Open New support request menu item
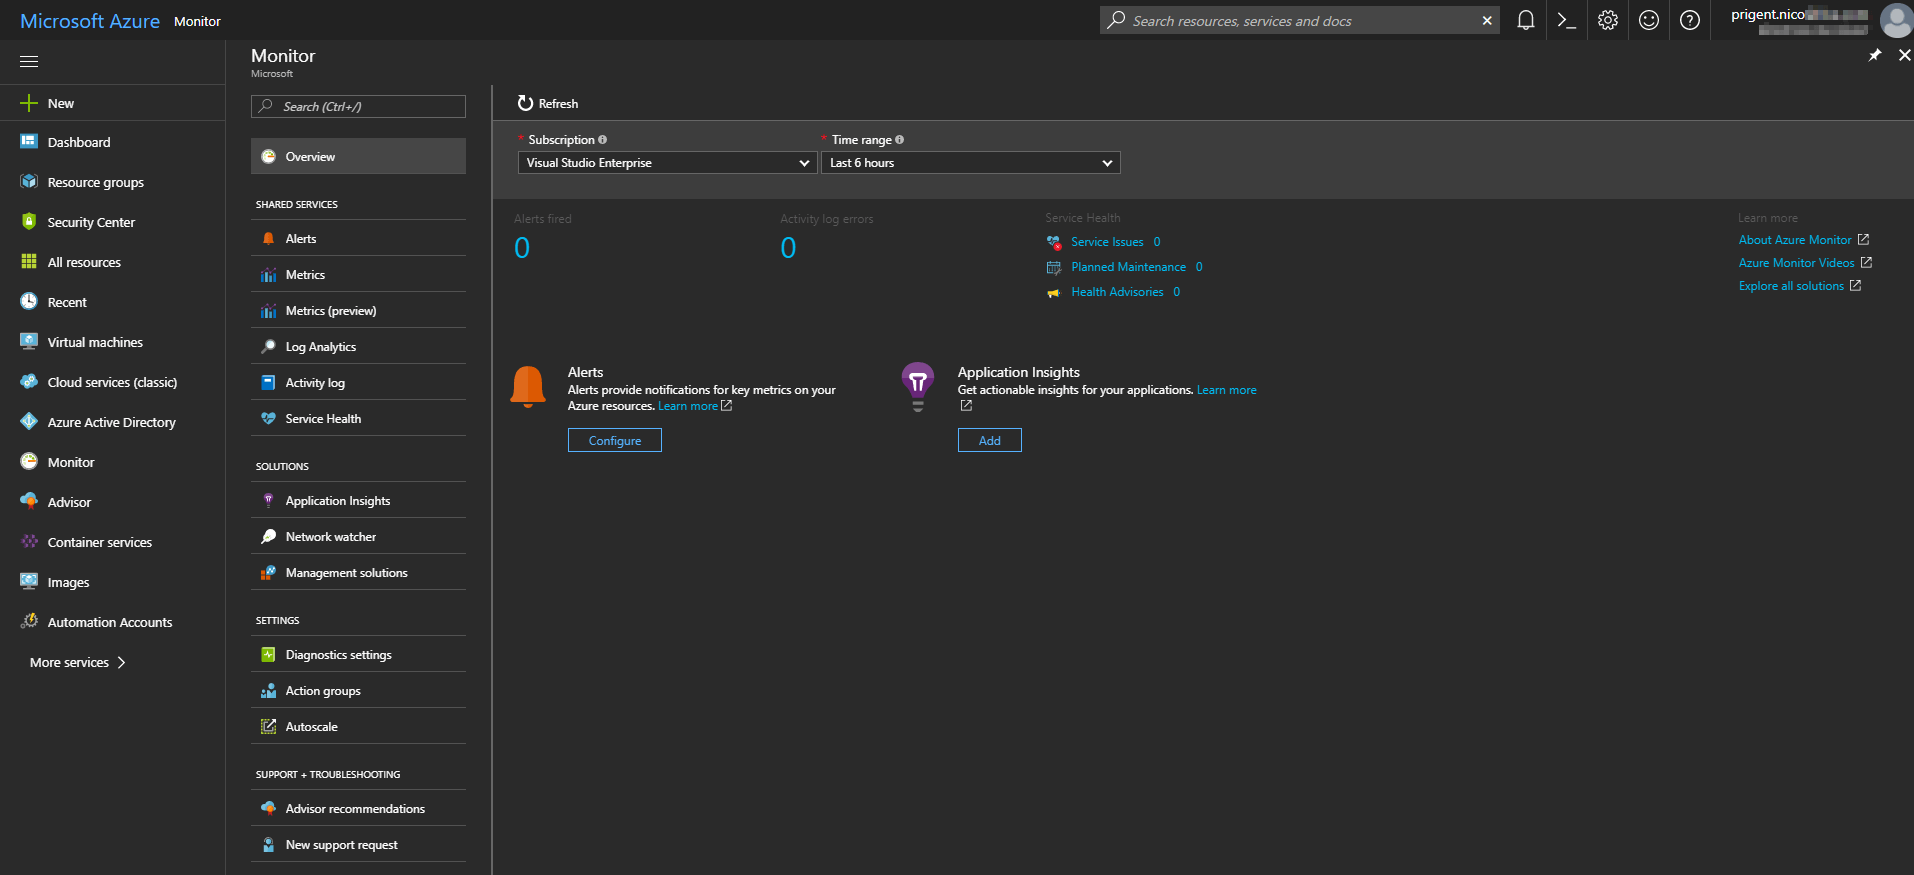 [x=358, y=844]
